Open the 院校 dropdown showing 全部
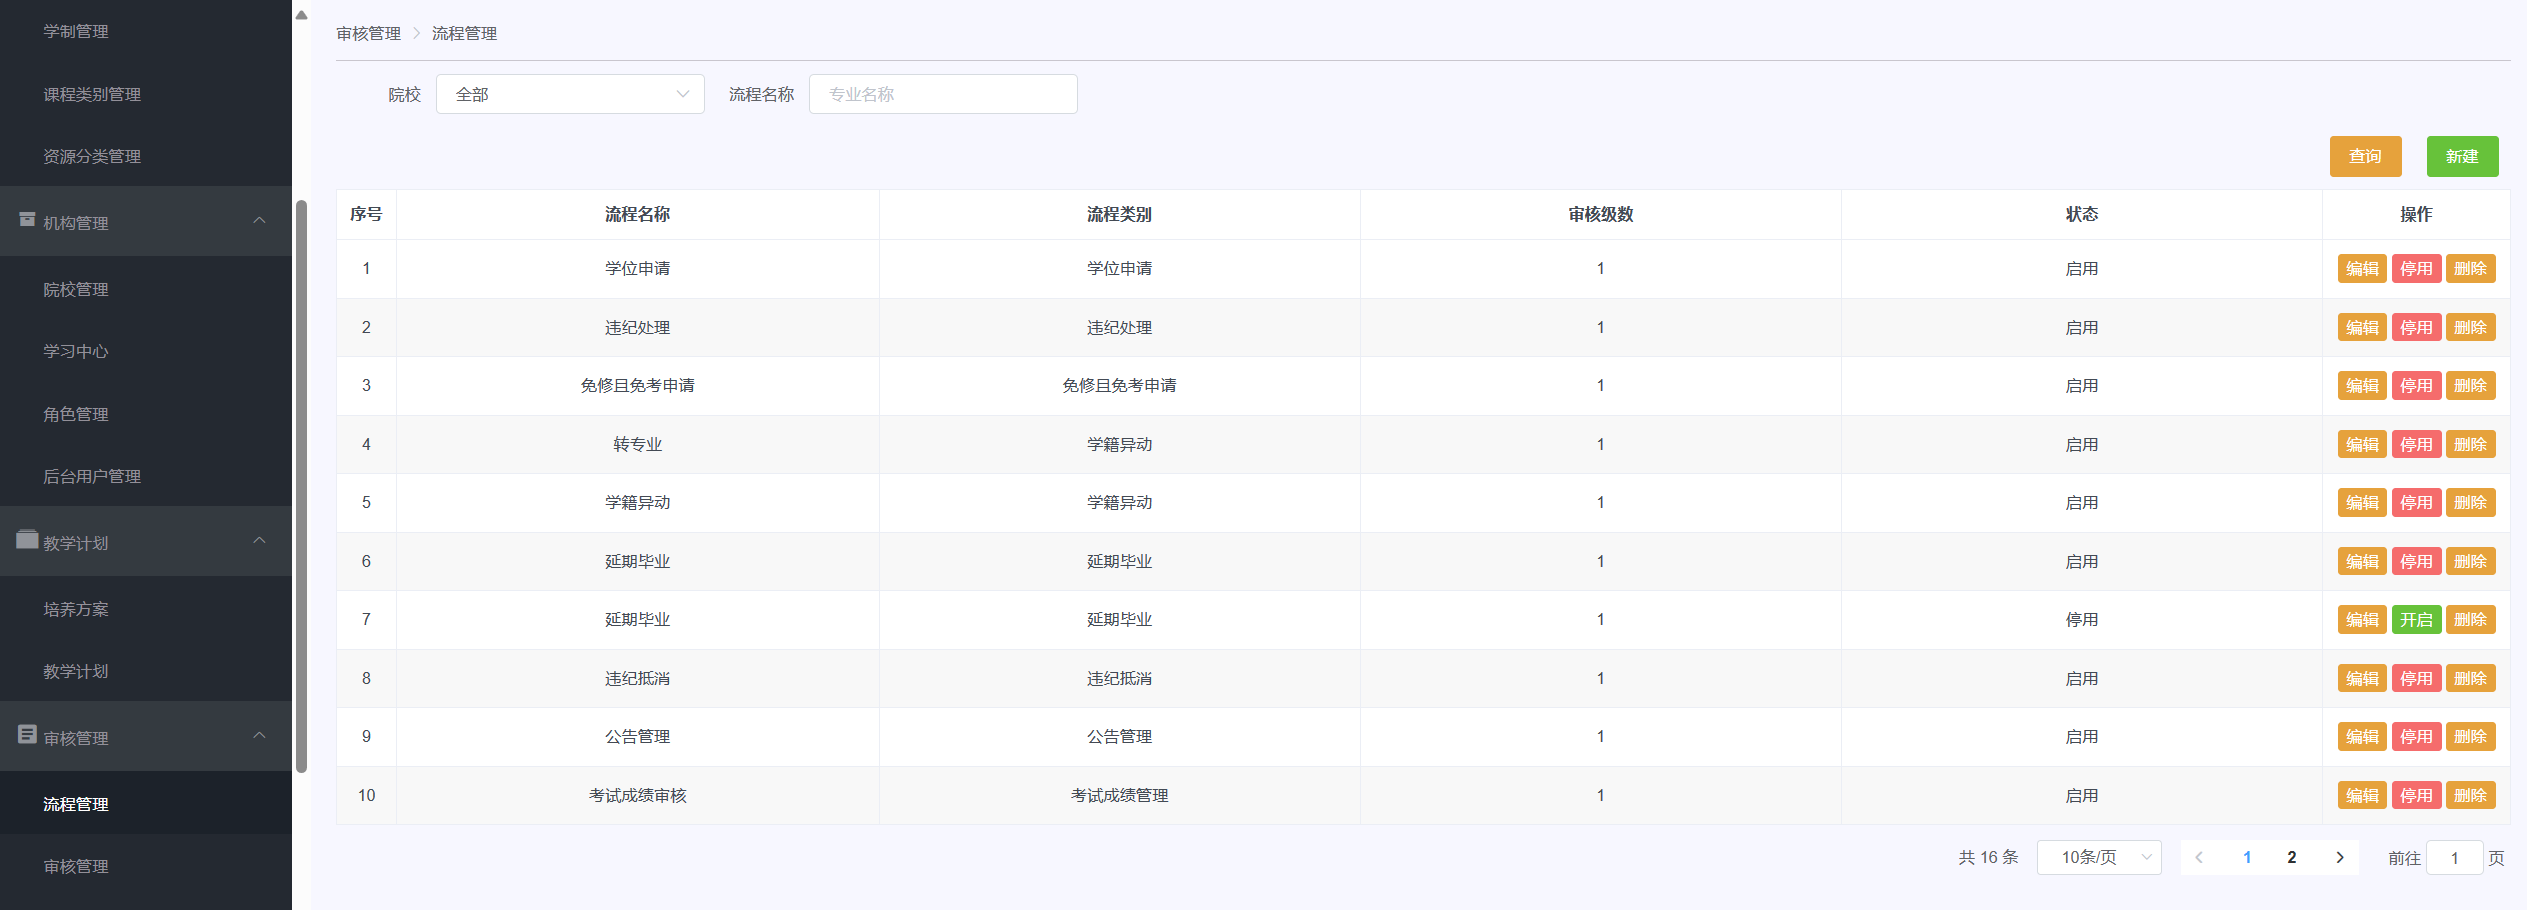This screenshot has height=910, width=2527. (x=570, y=94)
